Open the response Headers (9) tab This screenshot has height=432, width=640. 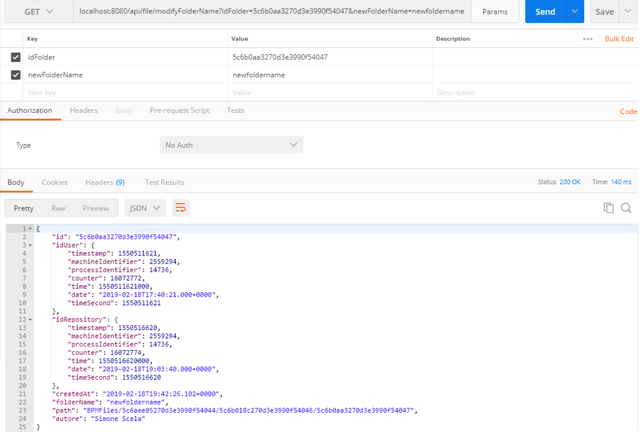pyautogui.click(x=105, y=182)
